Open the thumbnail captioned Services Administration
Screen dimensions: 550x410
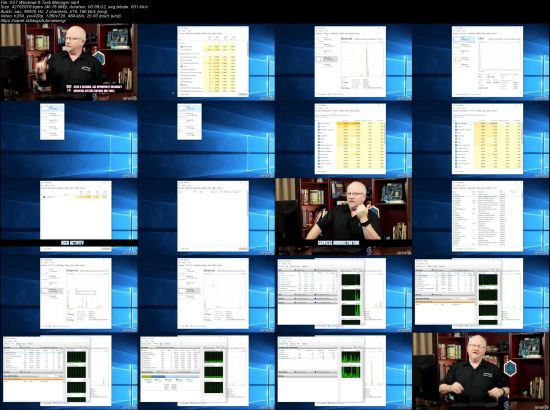(343, 216)
